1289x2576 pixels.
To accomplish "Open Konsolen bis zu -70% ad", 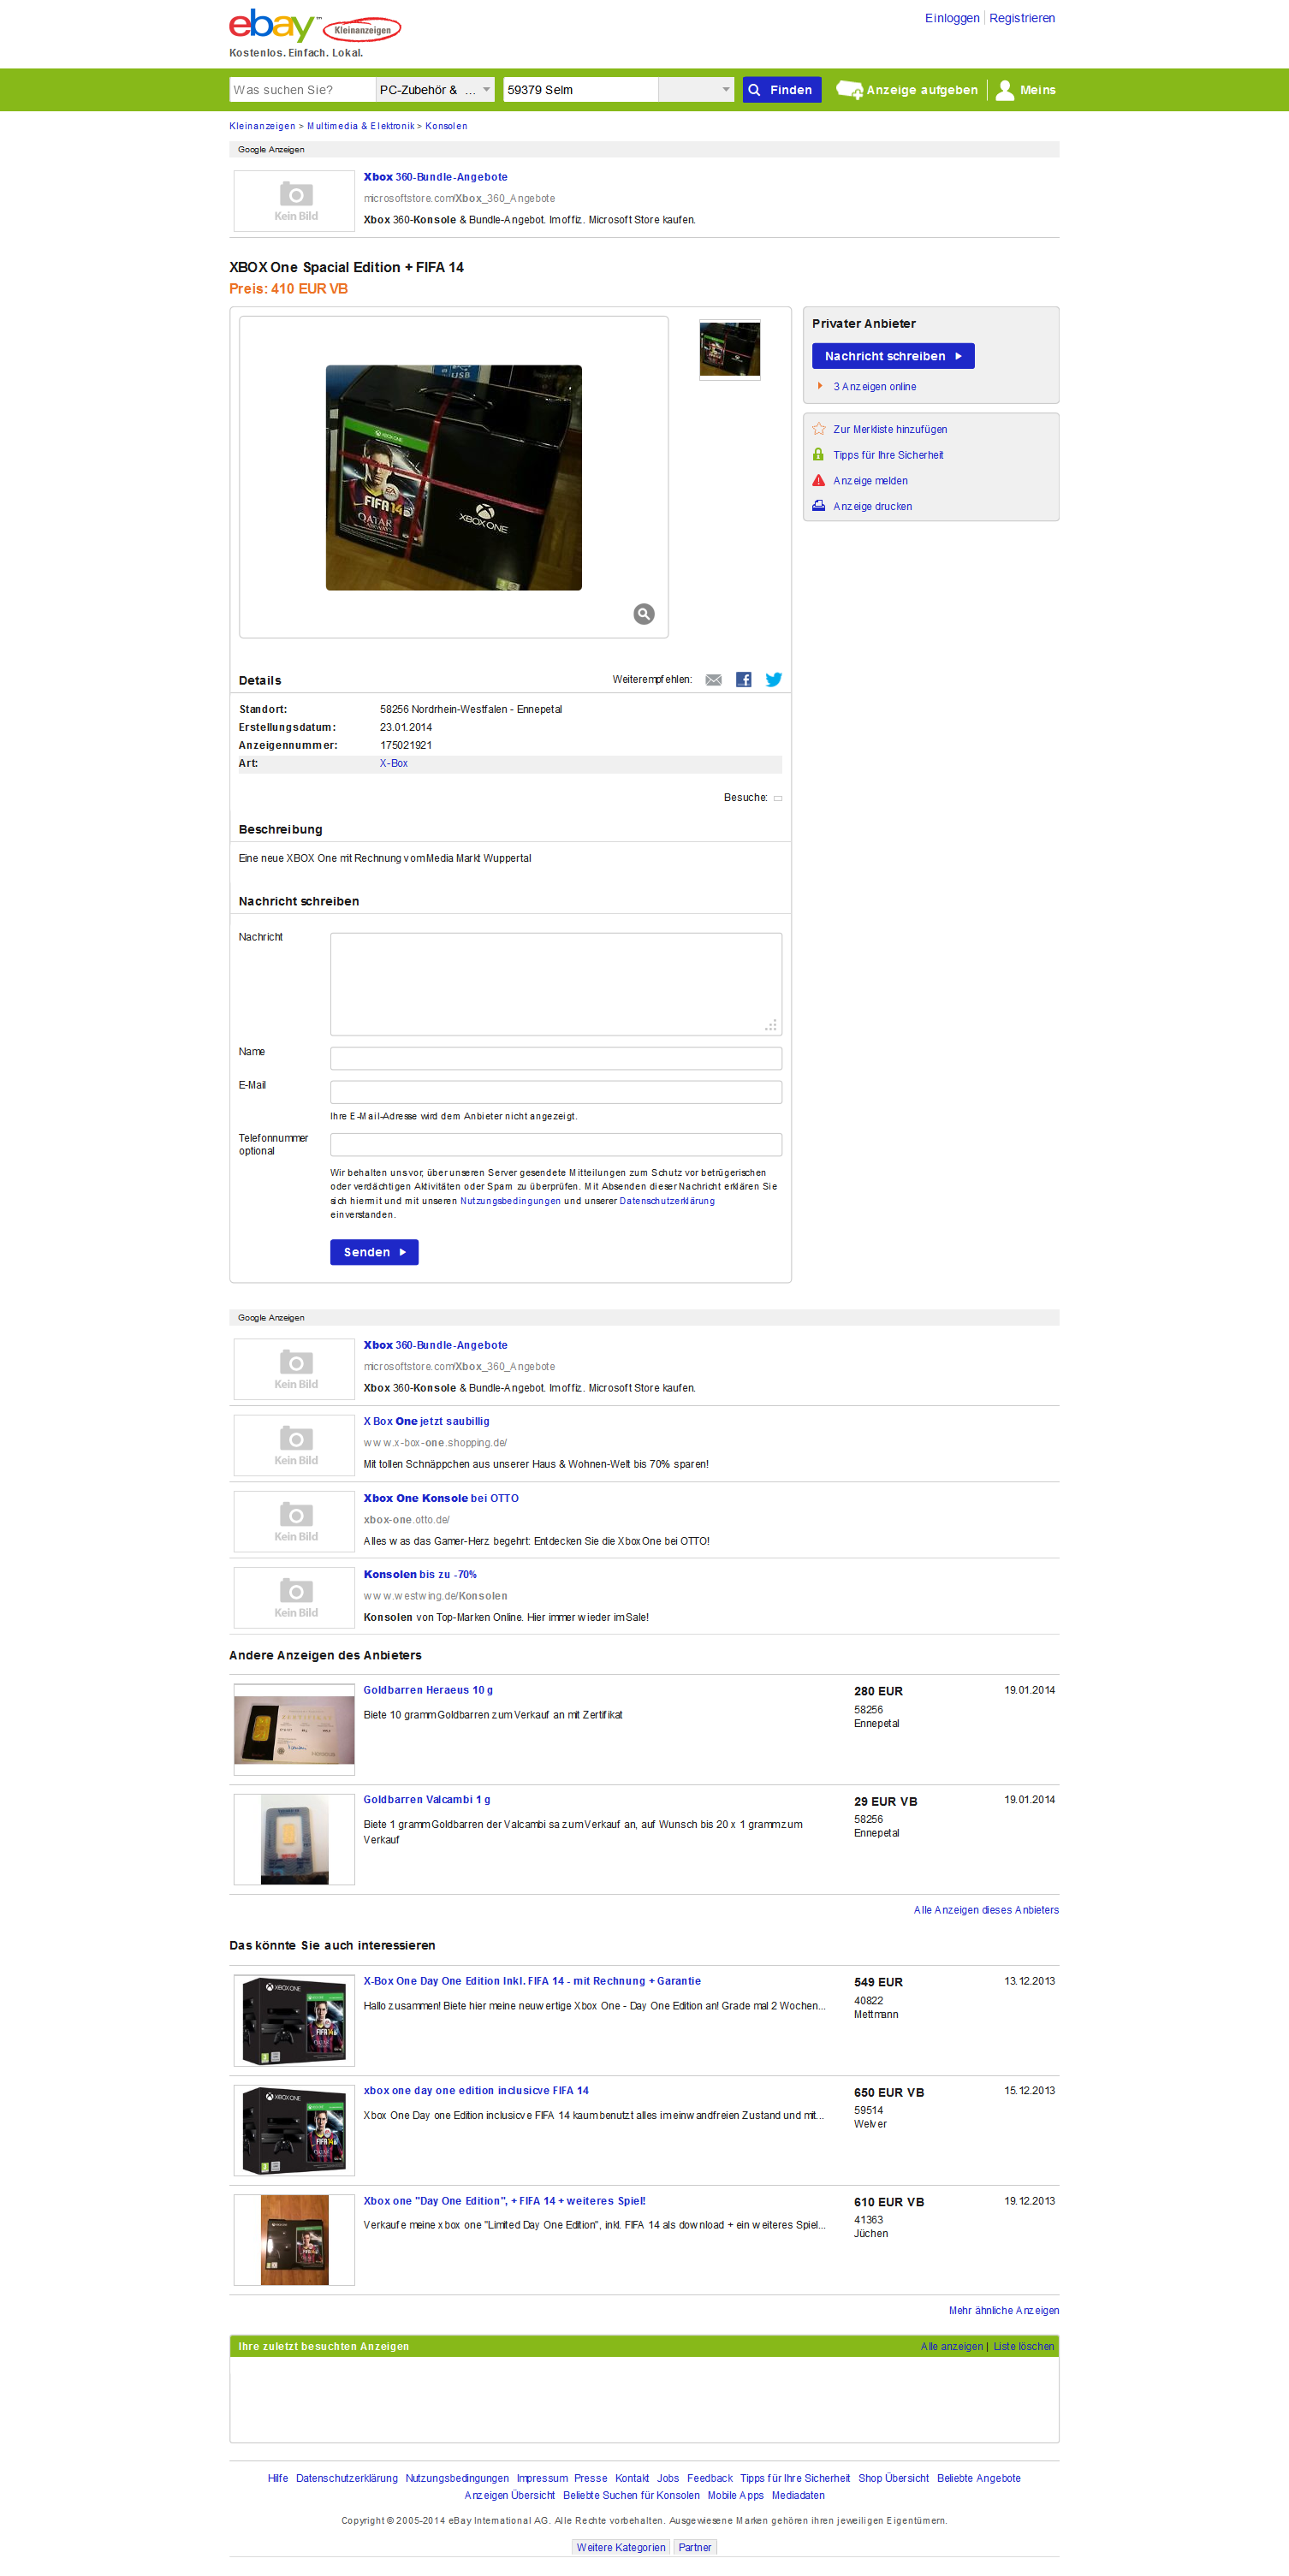I will 420,1574.
